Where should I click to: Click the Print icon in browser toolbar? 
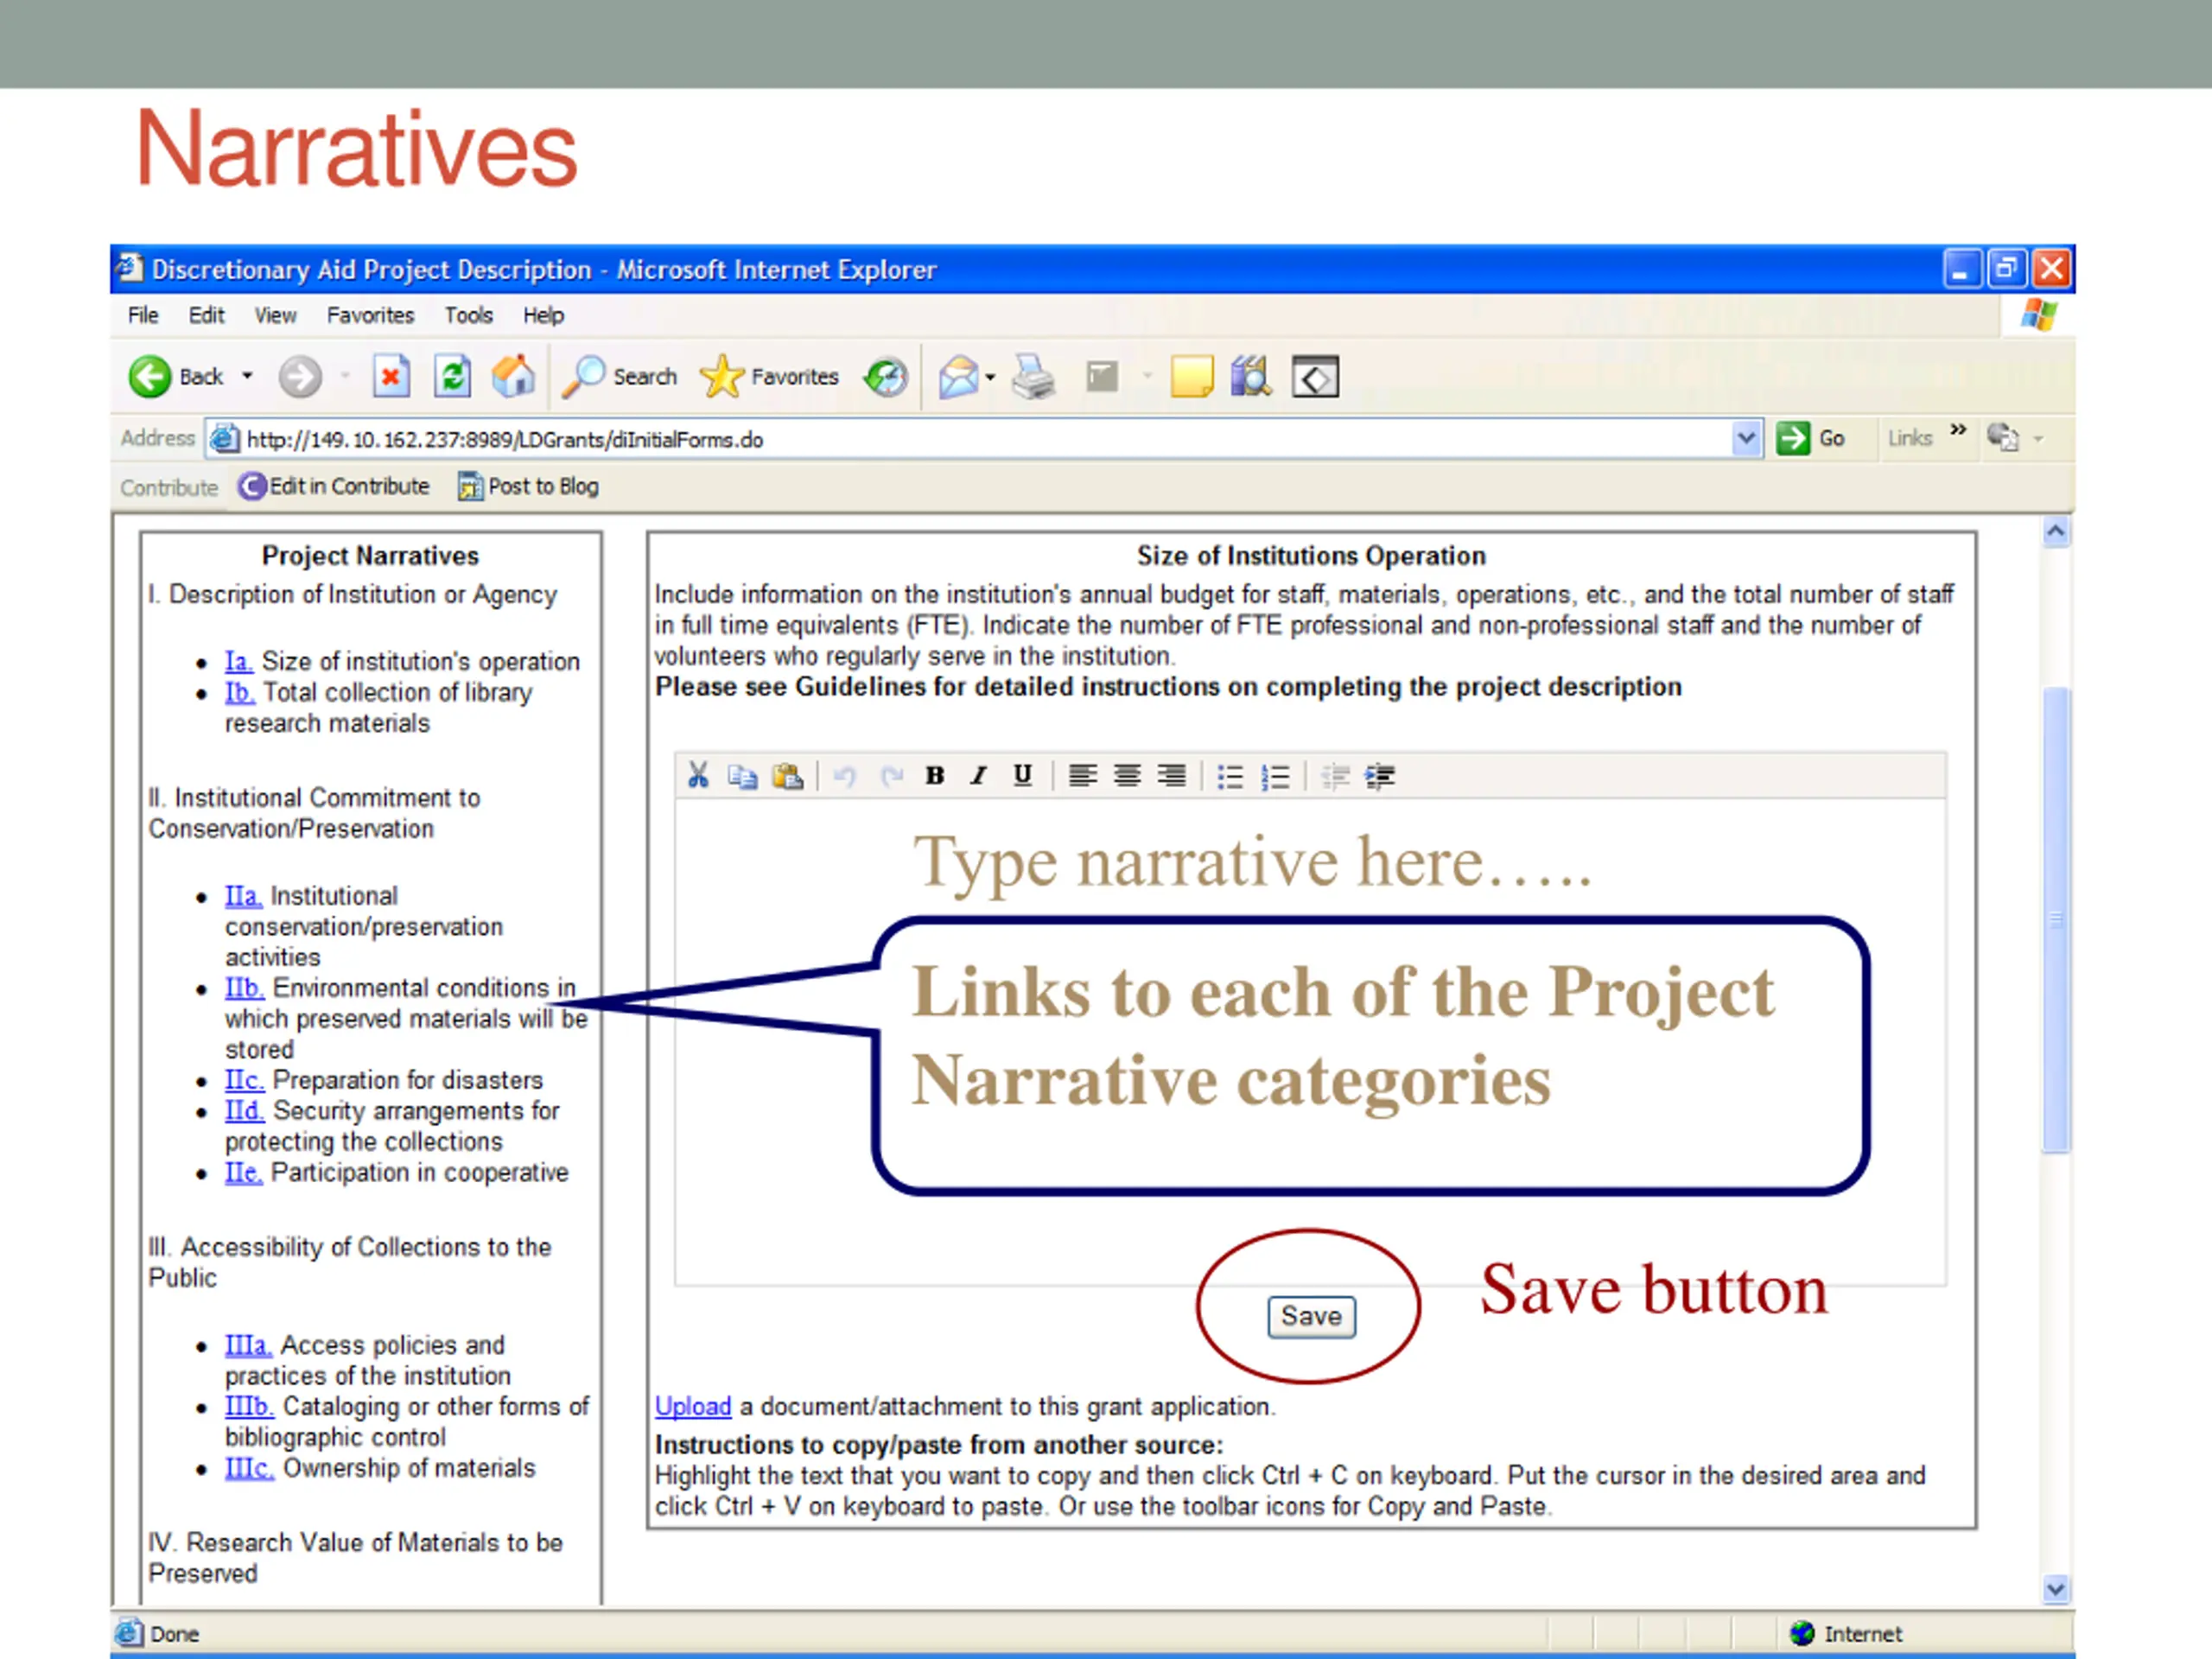[1033, 377]
